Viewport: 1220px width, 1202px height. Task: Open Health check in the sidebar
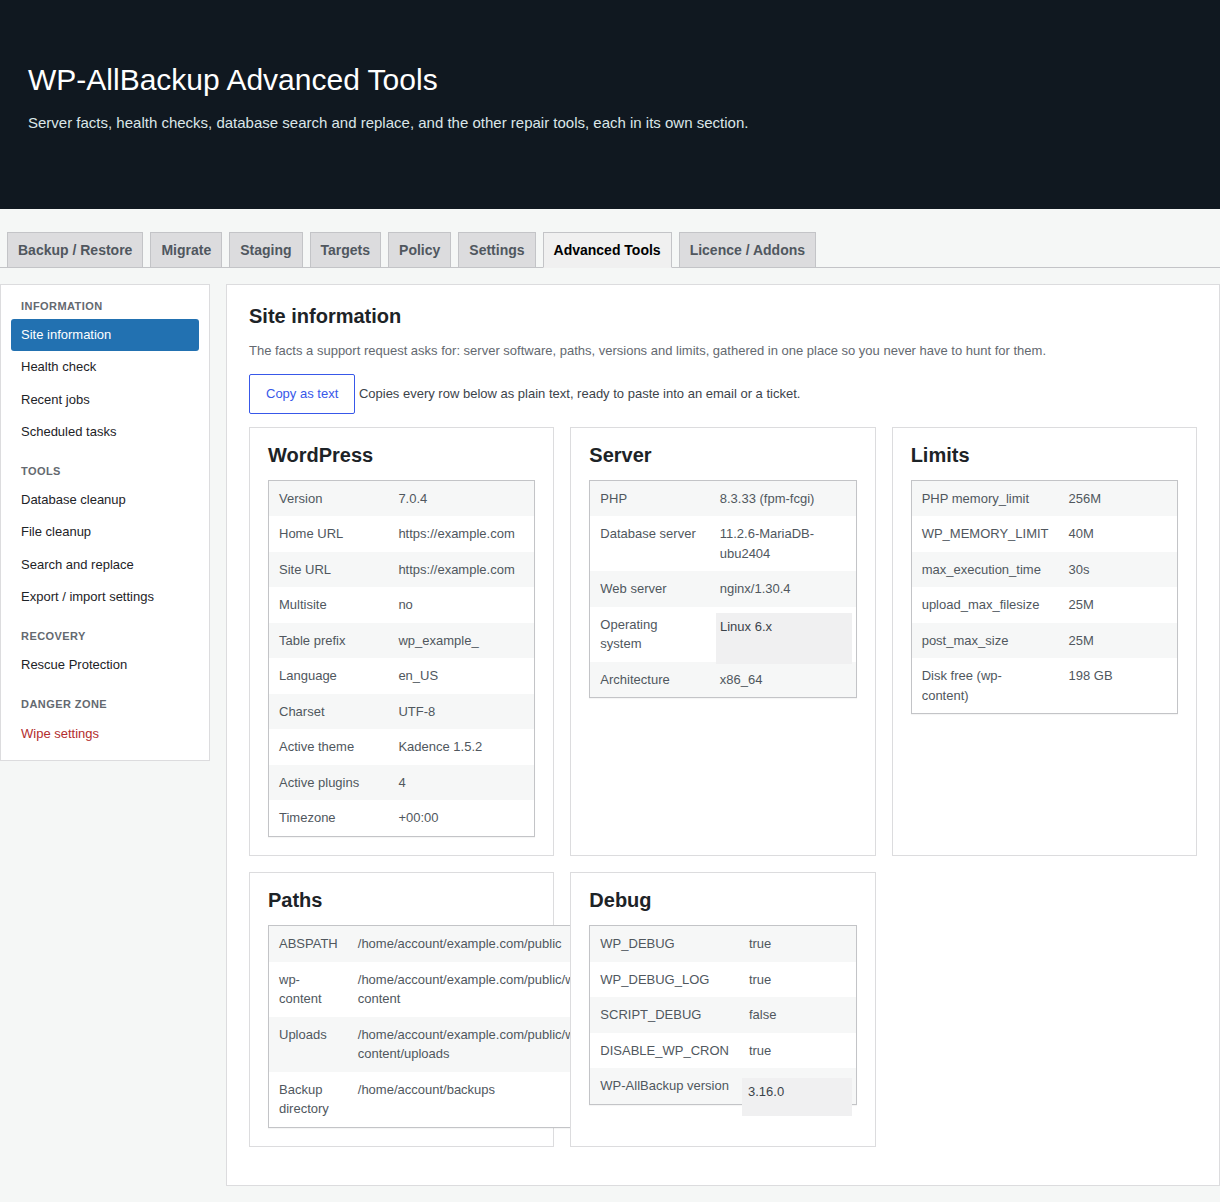click(105, 367)
